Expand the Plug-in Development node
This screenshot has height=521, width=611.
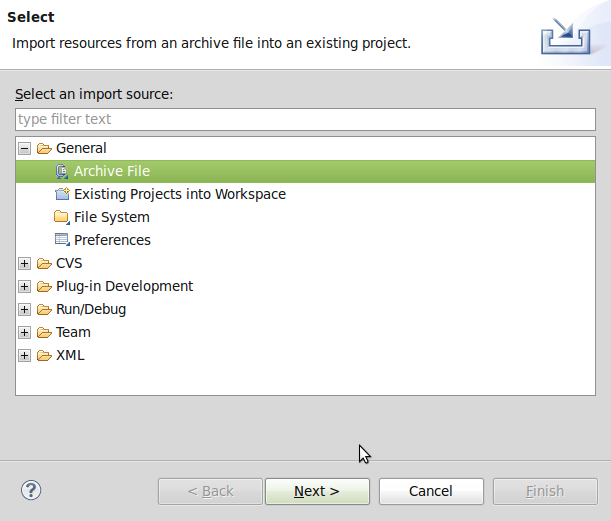click(x=25, y=286)
